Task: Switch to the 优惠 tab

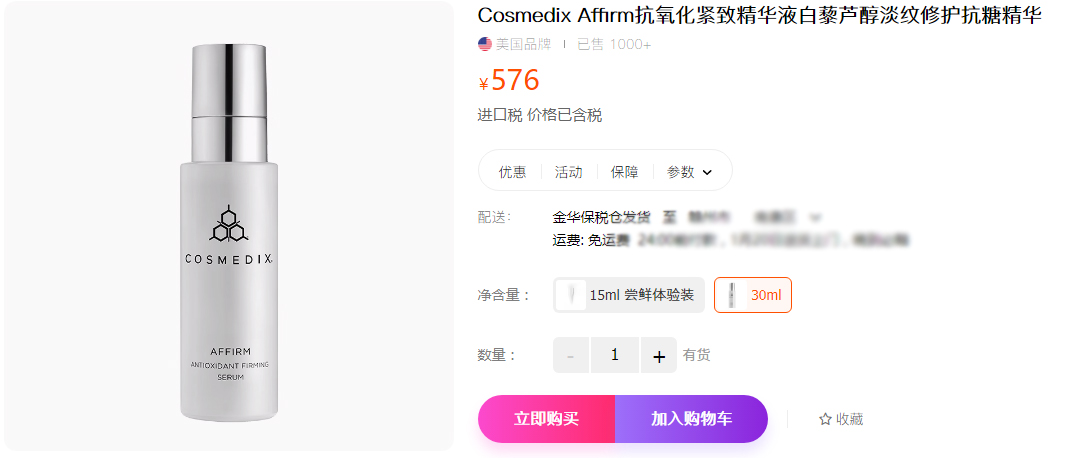Action: pos(512,172)
